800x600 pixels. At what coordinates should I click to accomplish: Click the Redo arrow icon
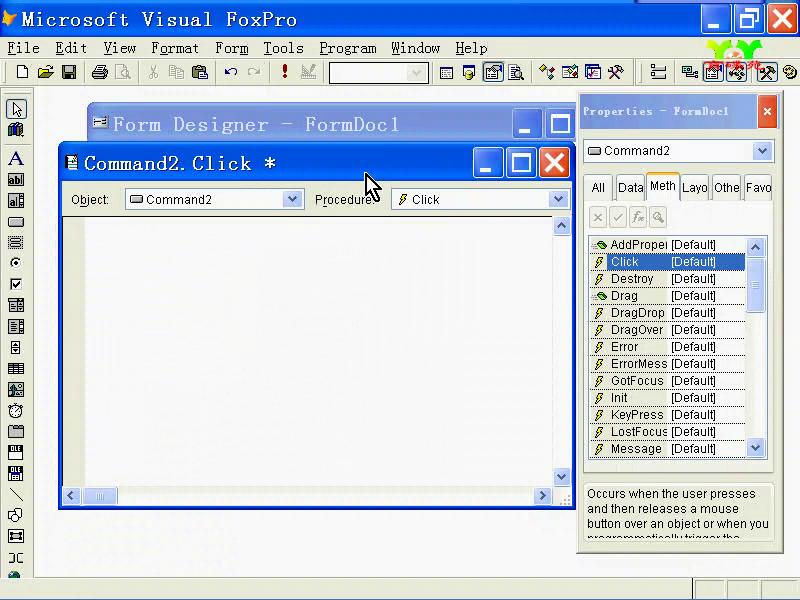[x=254, y=72]
